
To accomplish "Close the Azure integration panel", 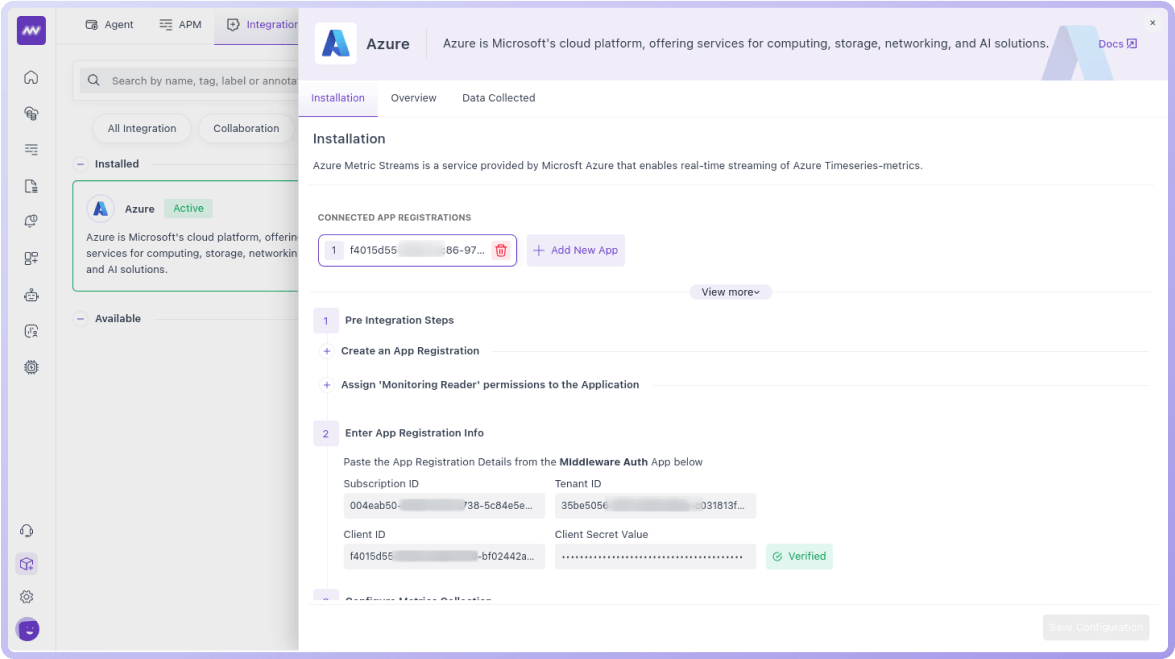I will pos(1153,23).
